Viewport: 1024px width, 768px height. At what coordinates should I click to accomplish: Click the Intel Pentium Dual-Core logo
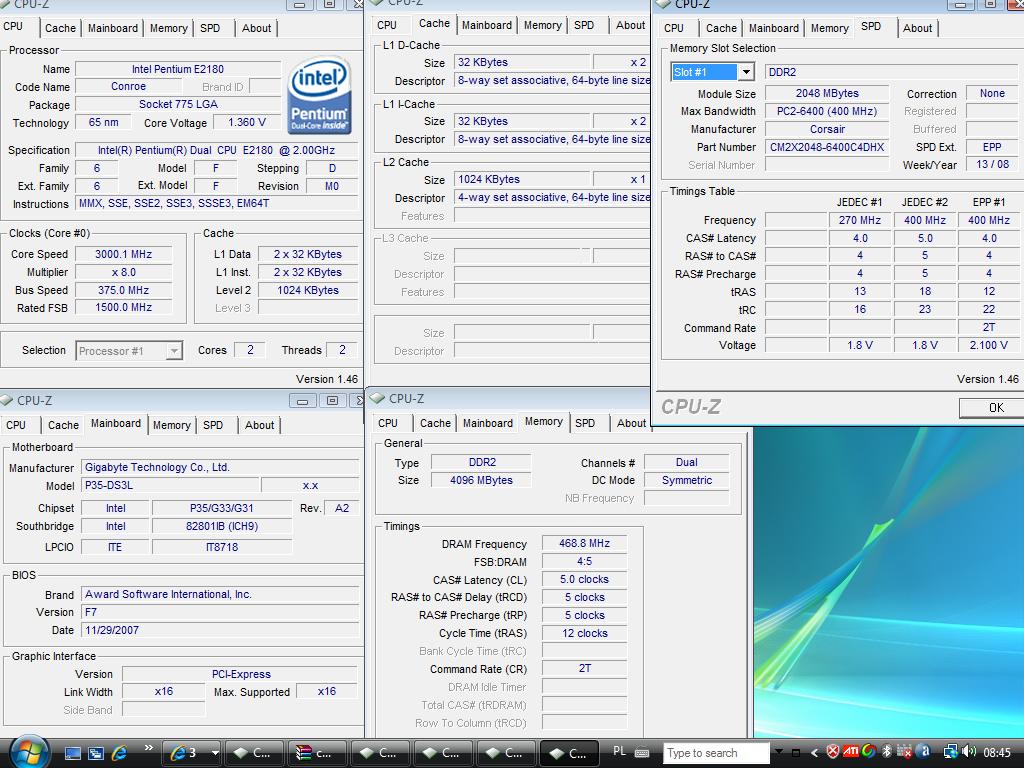coord(319,95)
